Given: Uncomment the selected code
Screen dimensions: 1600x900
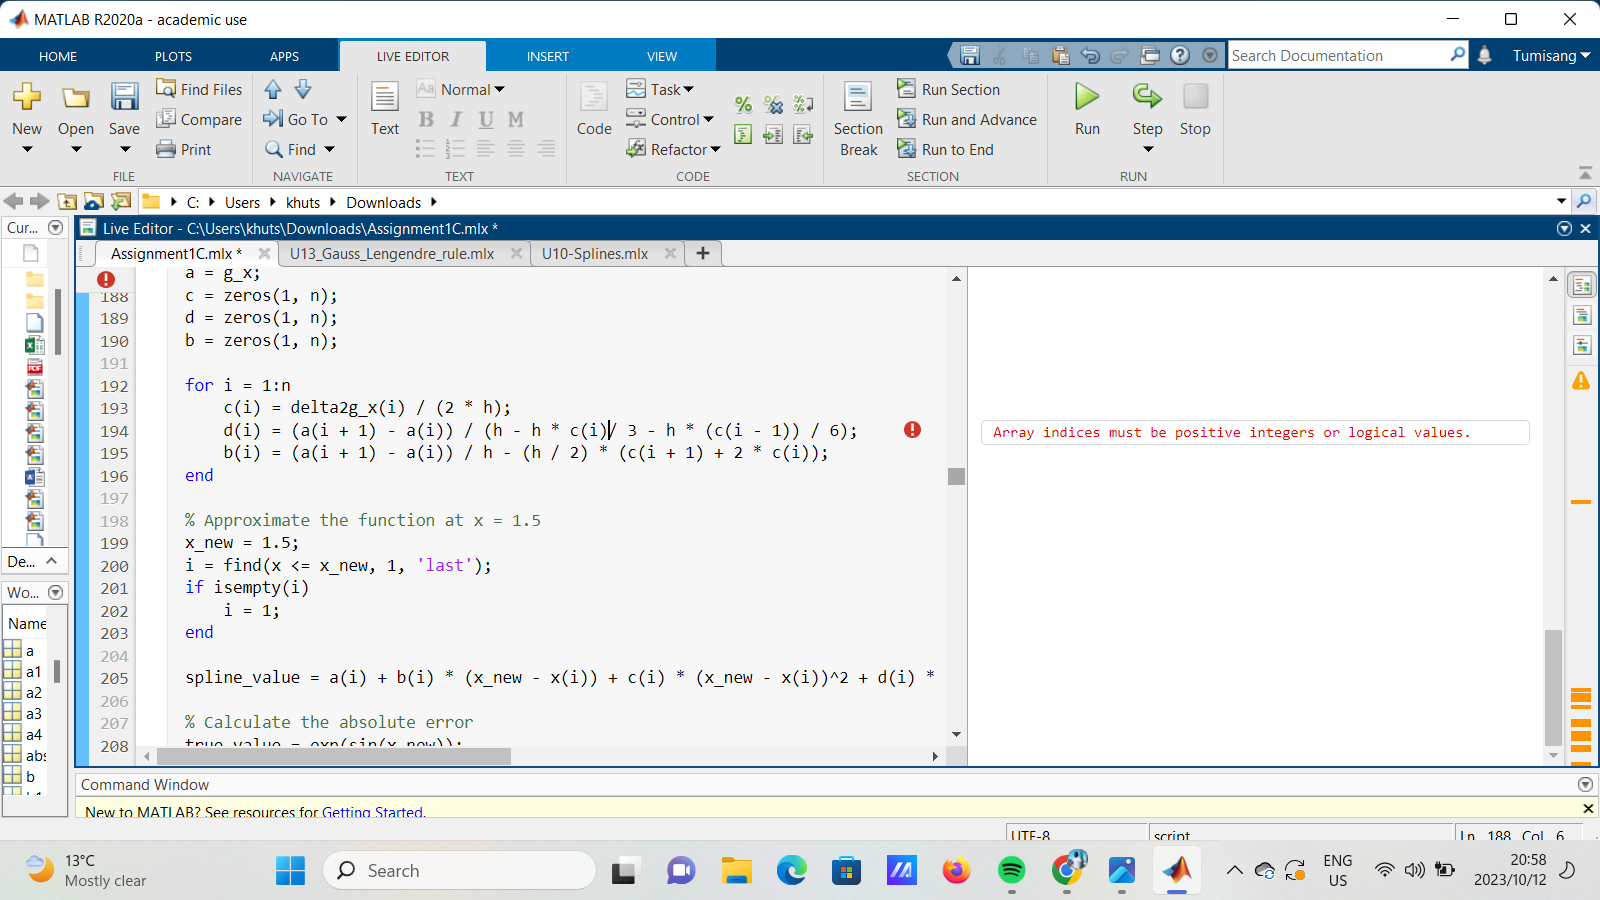Looking at the screenshot, I should pyautogui.click(x=772, y=104).
